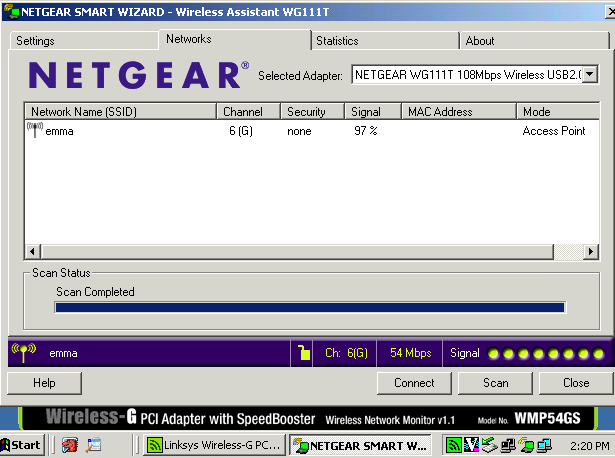Sort networks by Channel column
The width and height of the screenshot is (615, 458).
(249, 112)
